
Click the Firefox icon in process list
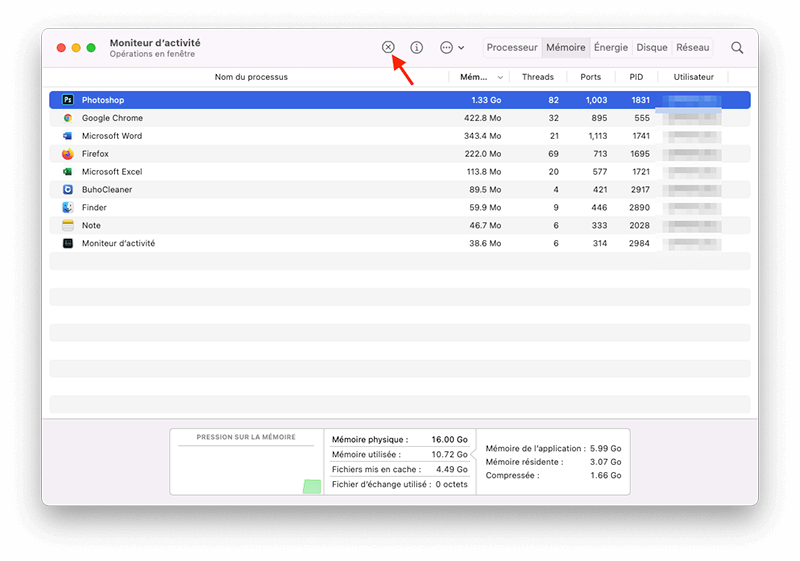pos(68,154)
